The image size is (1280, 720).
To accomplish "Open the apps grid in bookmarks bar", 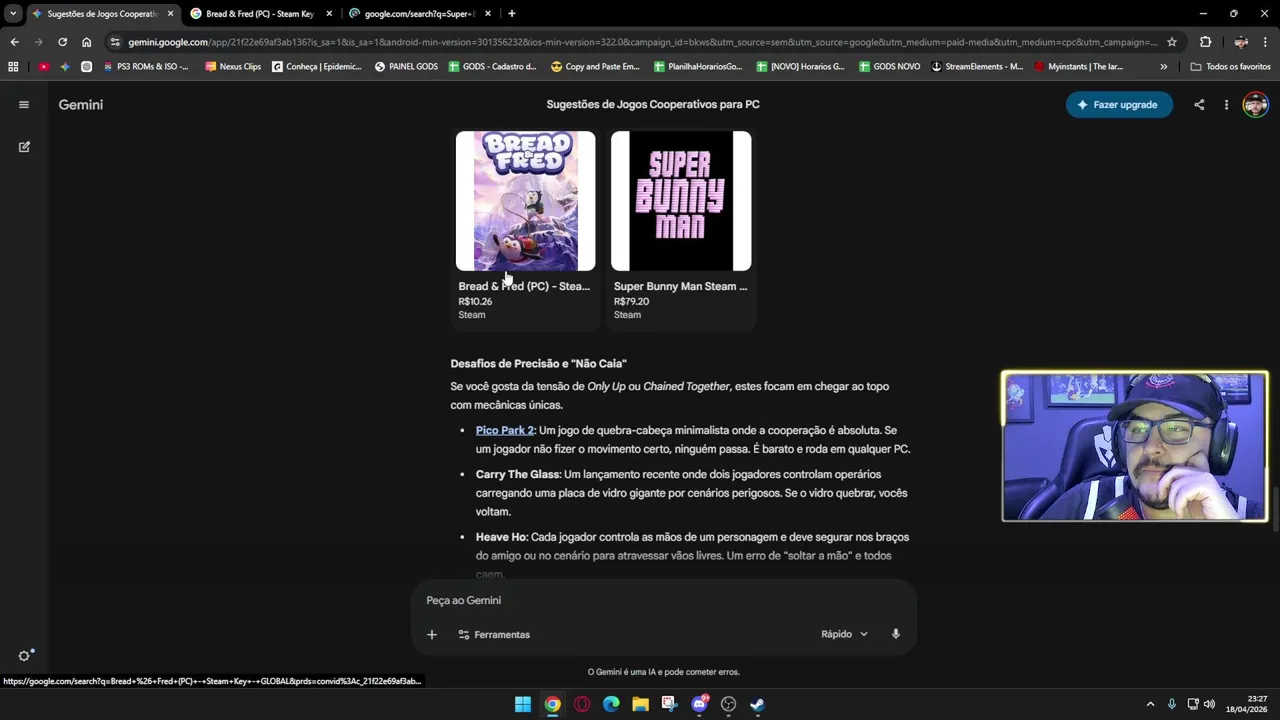I will [13, 67].
